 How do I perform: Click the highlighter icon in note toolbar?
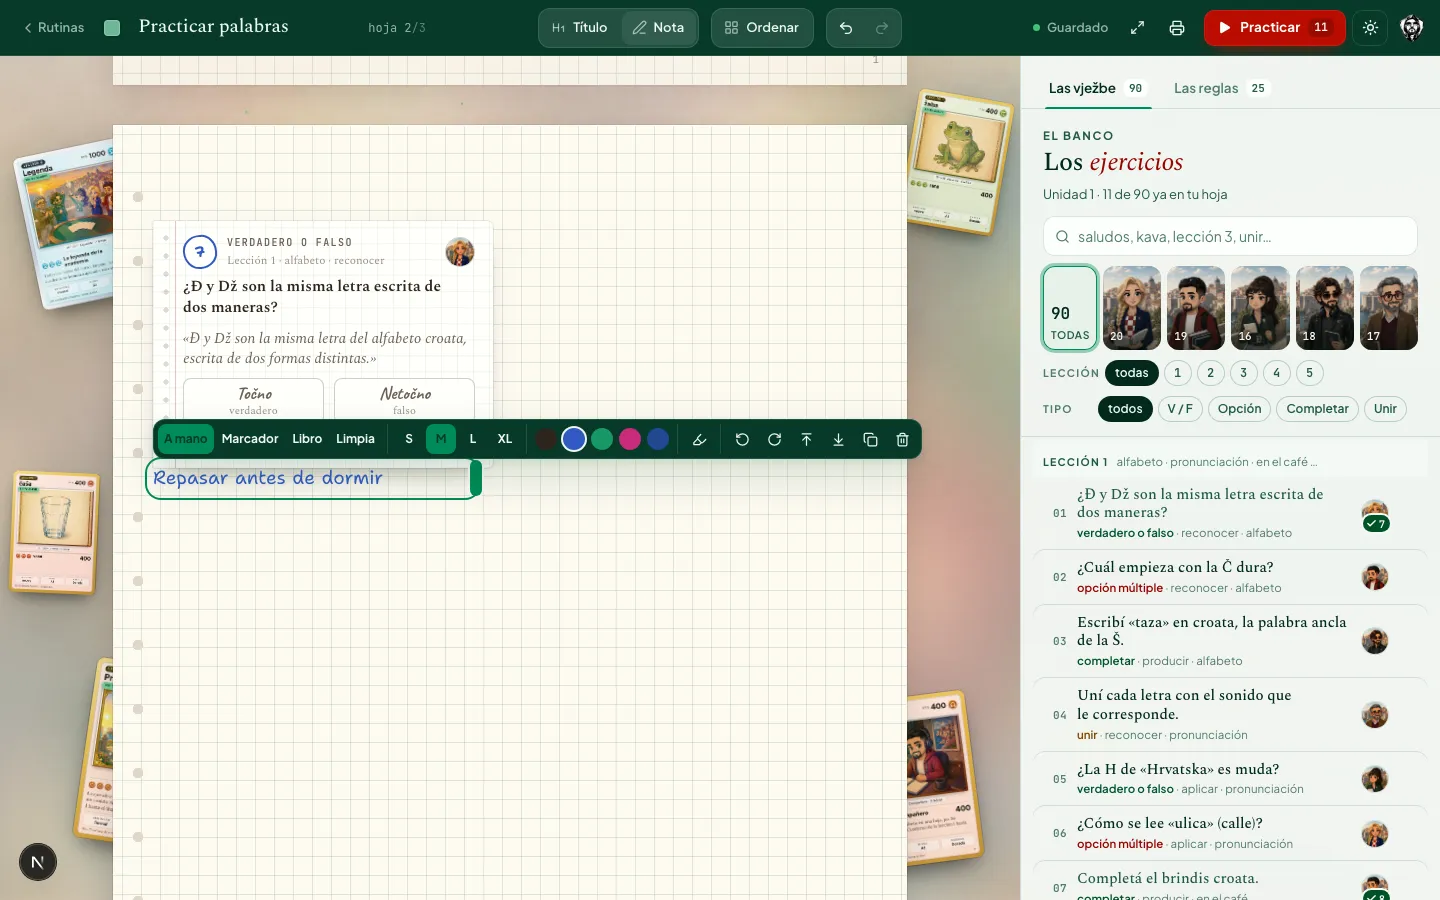(700, 440)
